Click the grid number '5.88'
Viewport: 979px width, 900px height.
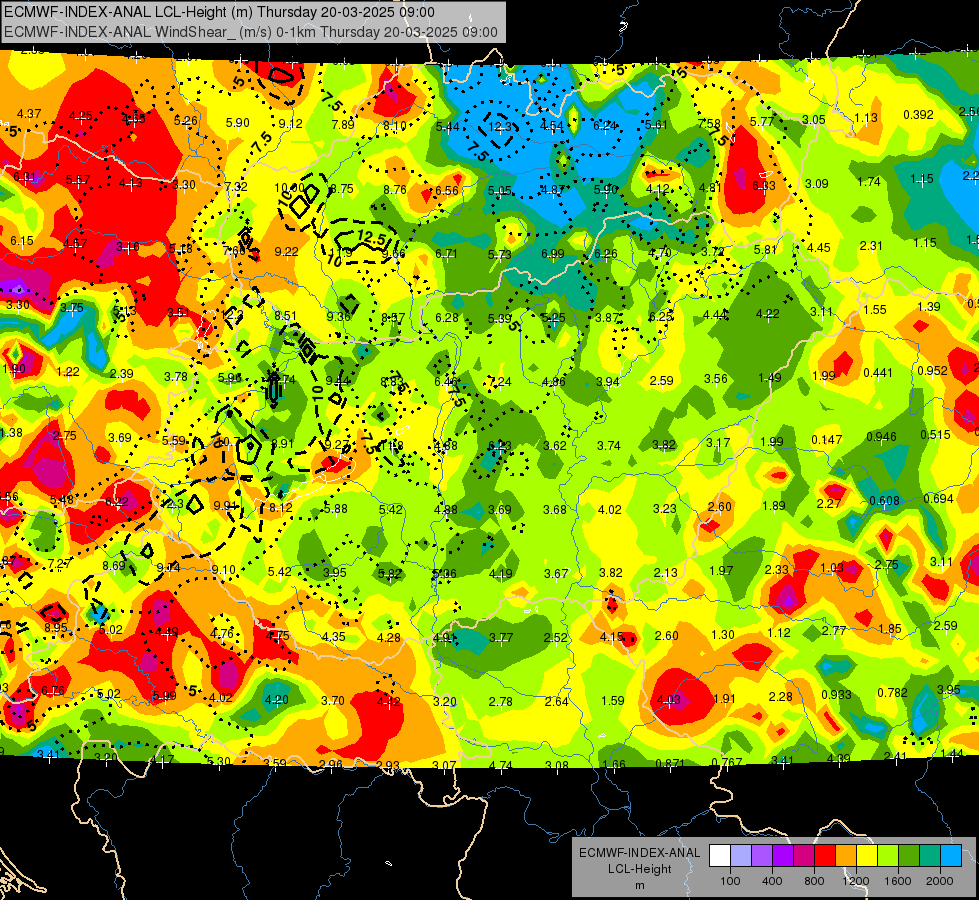coord(336,508)
